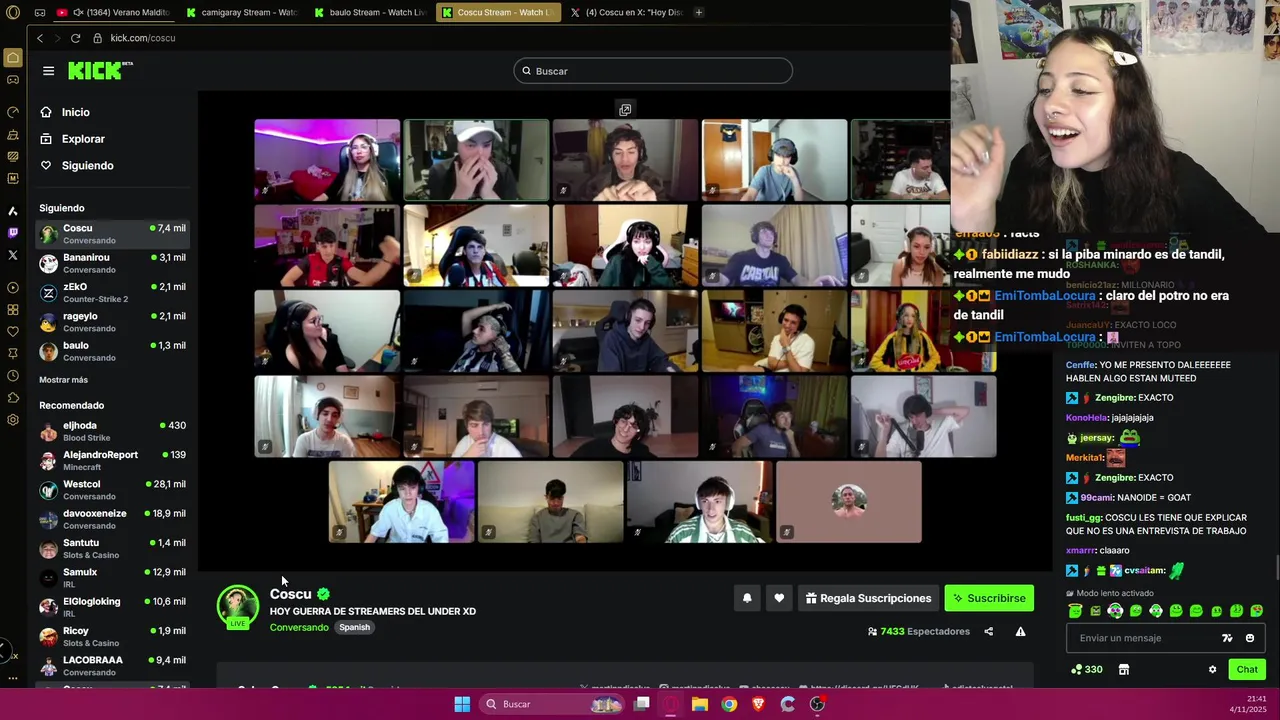
Task: Open LACOBRAAA recommended channel
Action: [x=112, y=665]
